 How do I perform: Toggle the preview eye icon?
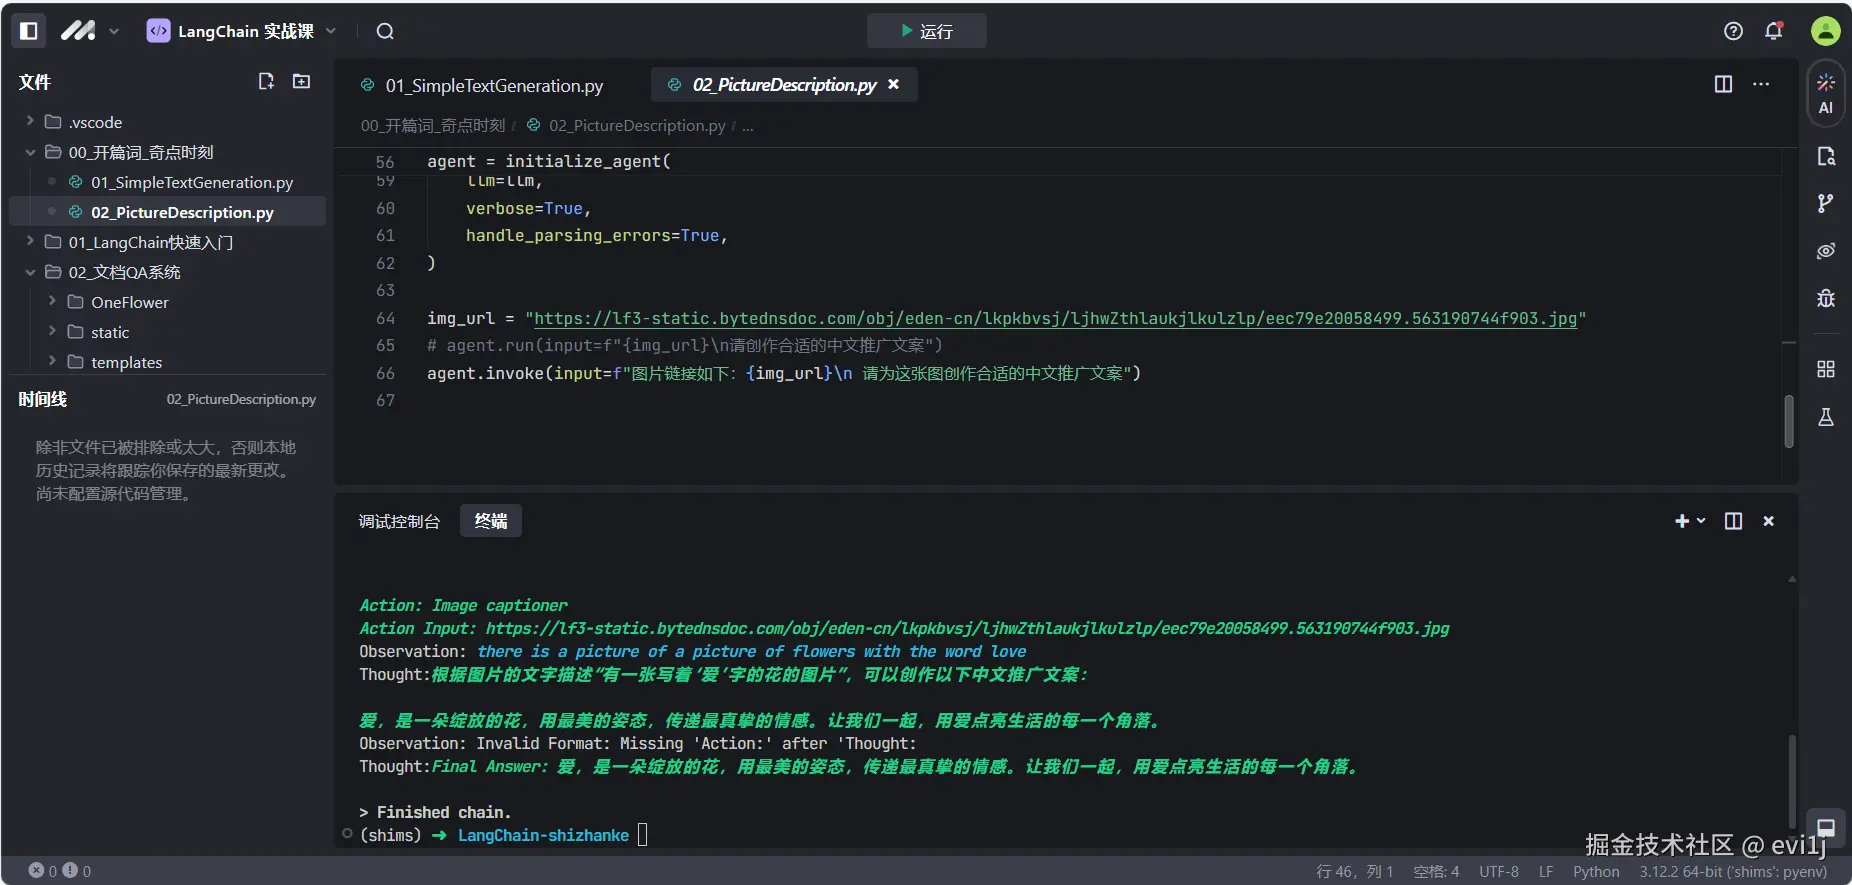pyautogui.click(x=1825, y=250)
